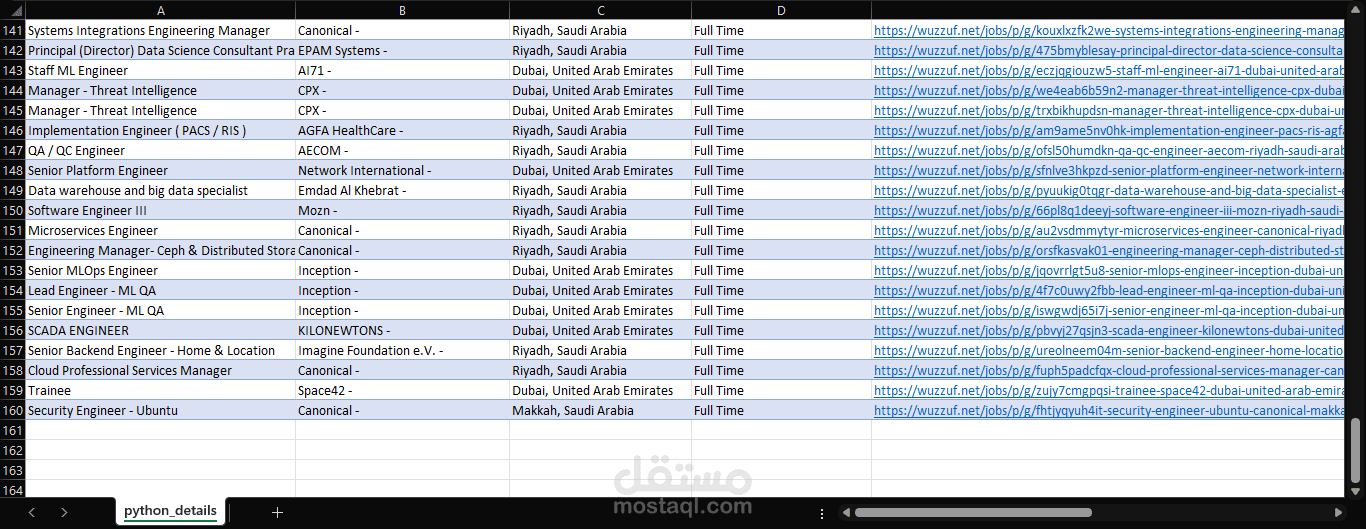Click the vertical scrollbar thumb
The image size is (1366, 529).
coord(1356,450)
